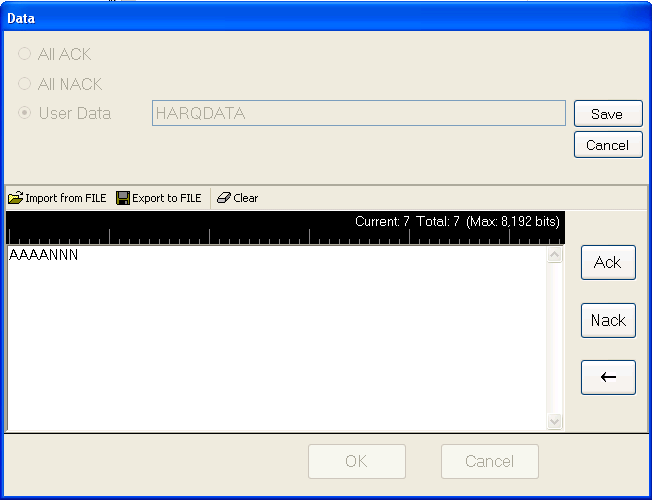The width and height of the screenshot is (652, 500).
Task: Select the All ACK radio button
Action: point(25,54)
